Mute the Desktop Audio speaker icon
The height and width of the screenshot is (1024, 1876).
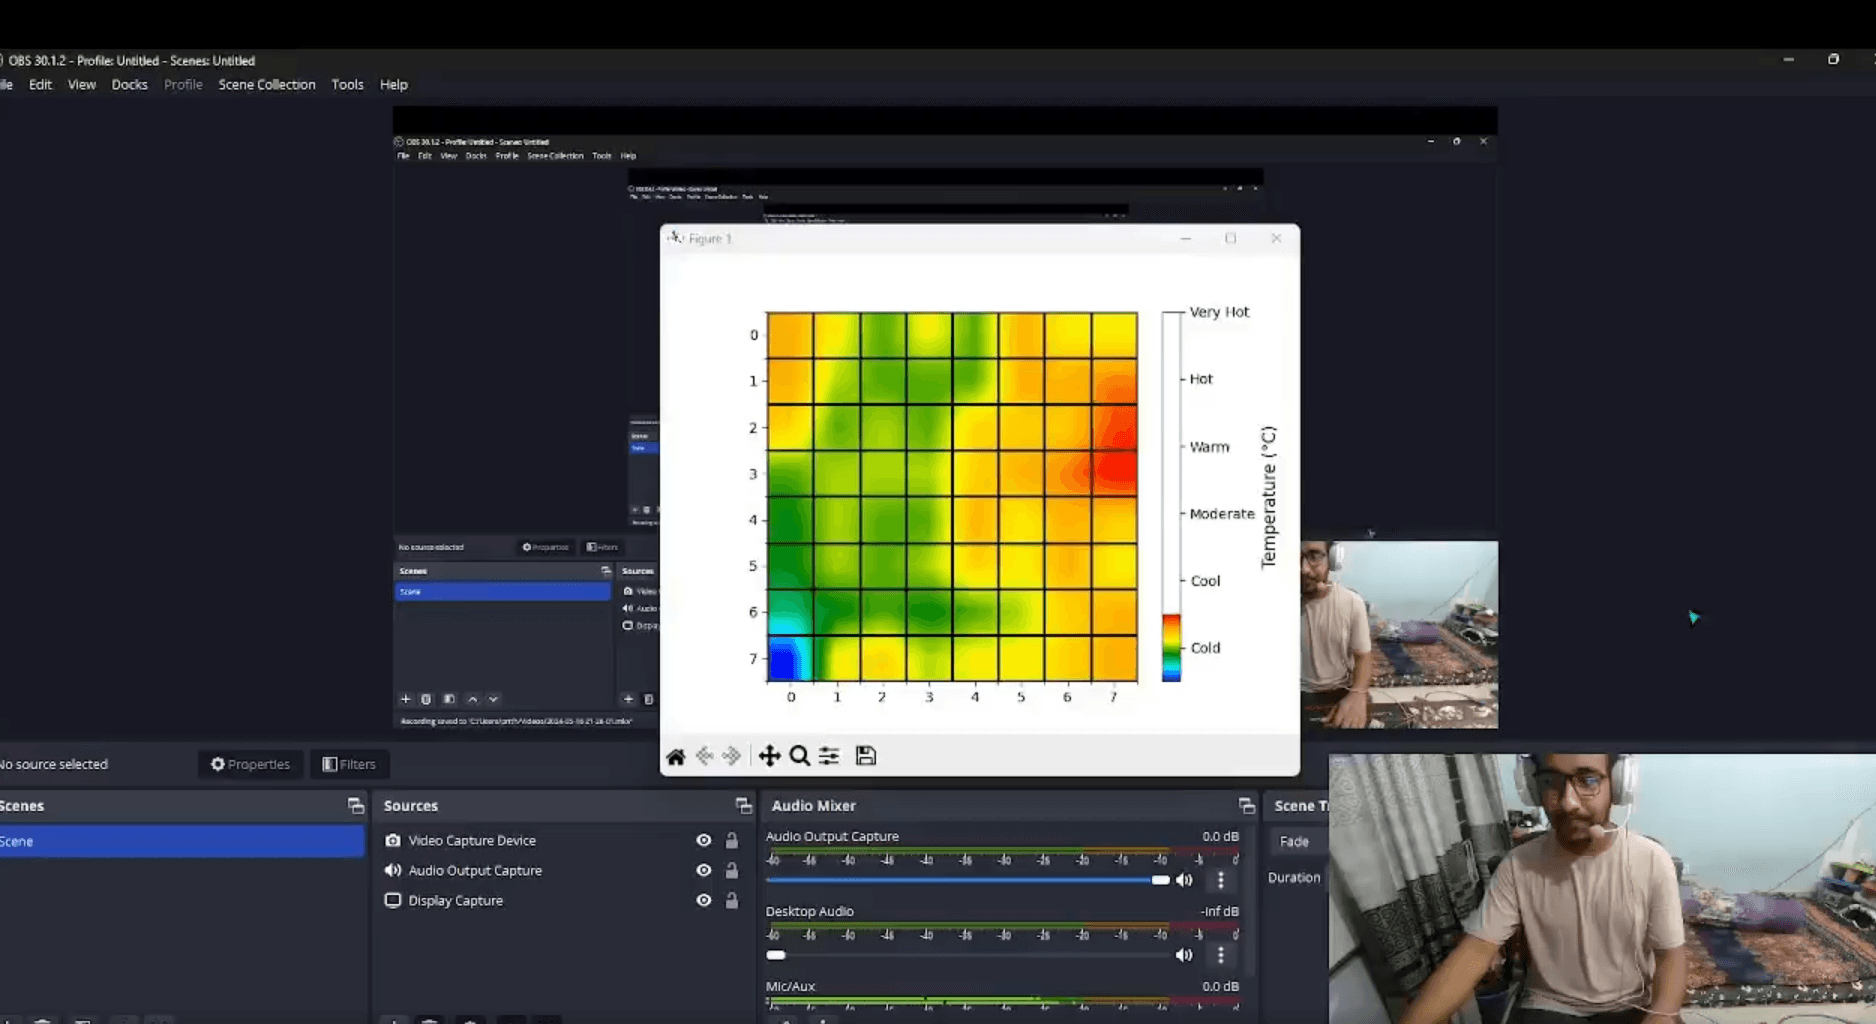[x=1185, y=955]
